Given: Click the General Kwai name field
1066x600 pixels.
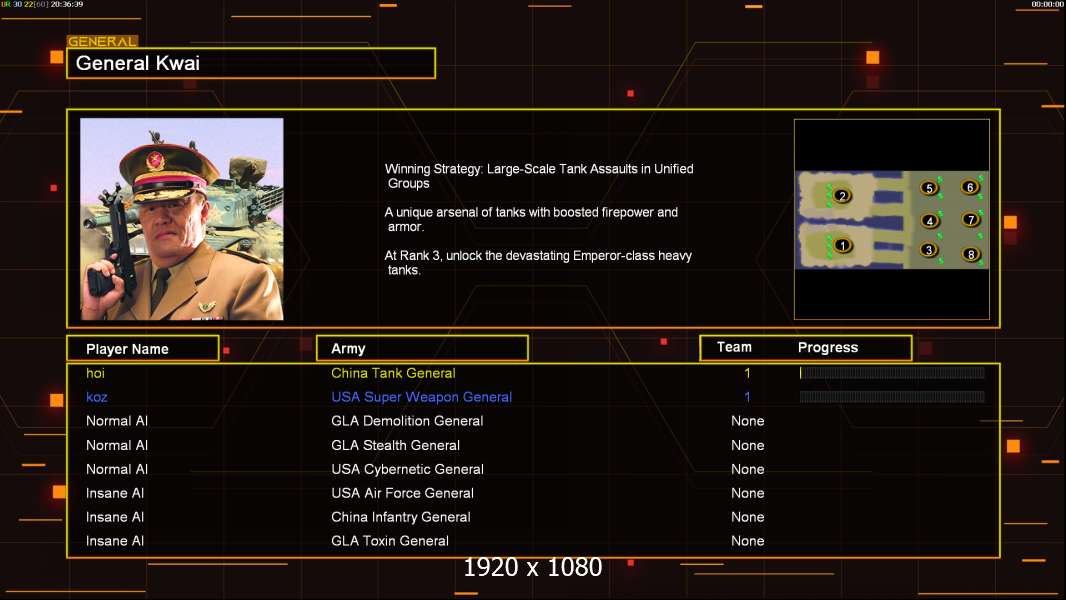Looking at the screenshot, I should (x=251, y=63).
